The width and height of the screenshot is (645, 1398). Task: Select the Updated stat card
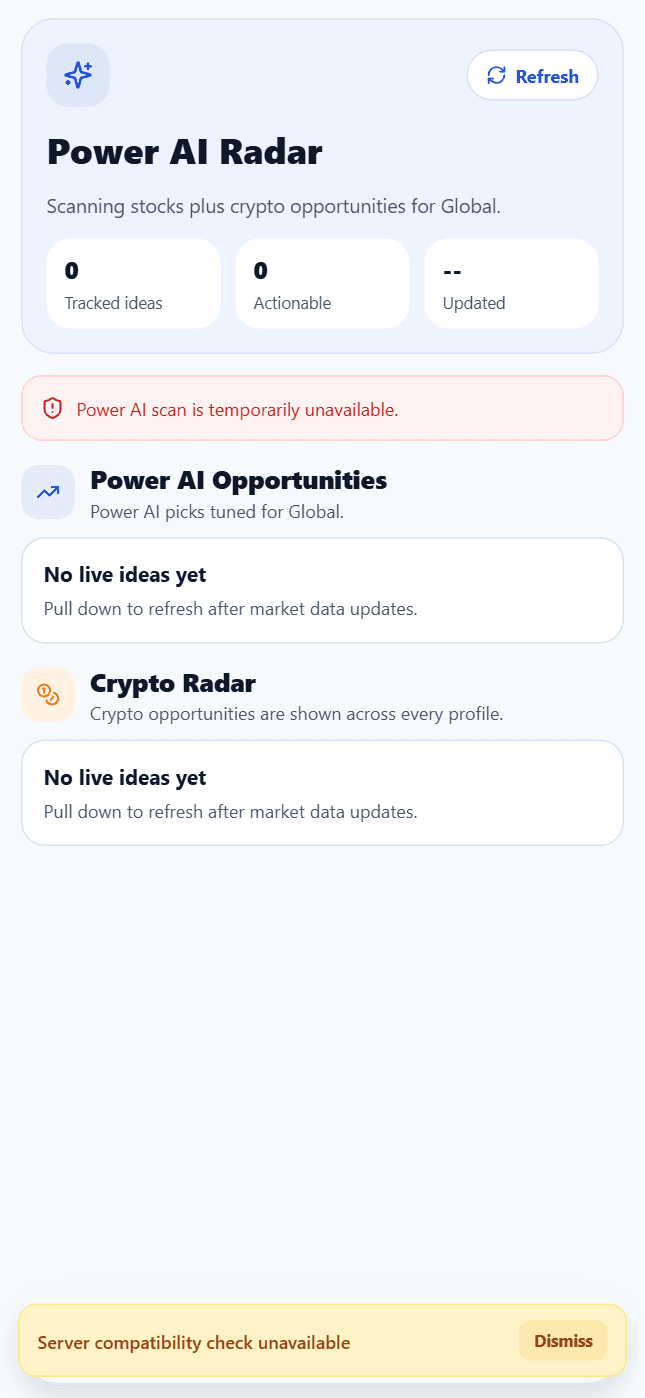[x=511, y=284]
